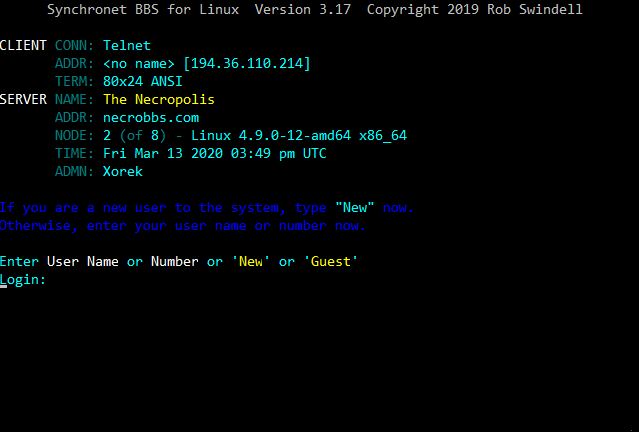Click the 'necrobbs.com' server address
639x432 pixels.
(x=151, y=117)
